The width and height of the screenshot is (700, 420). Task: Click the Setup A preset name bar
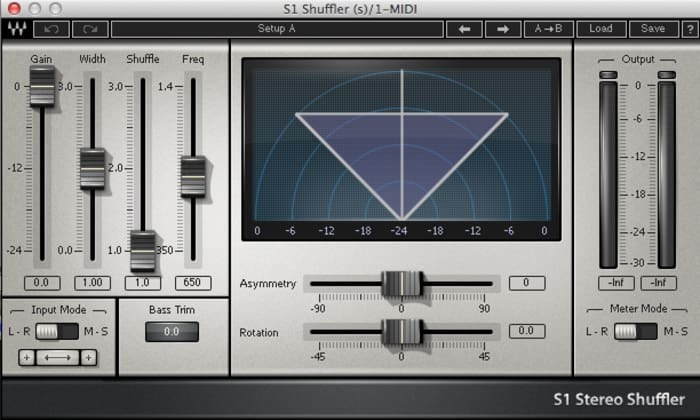(x=277, y=29)
